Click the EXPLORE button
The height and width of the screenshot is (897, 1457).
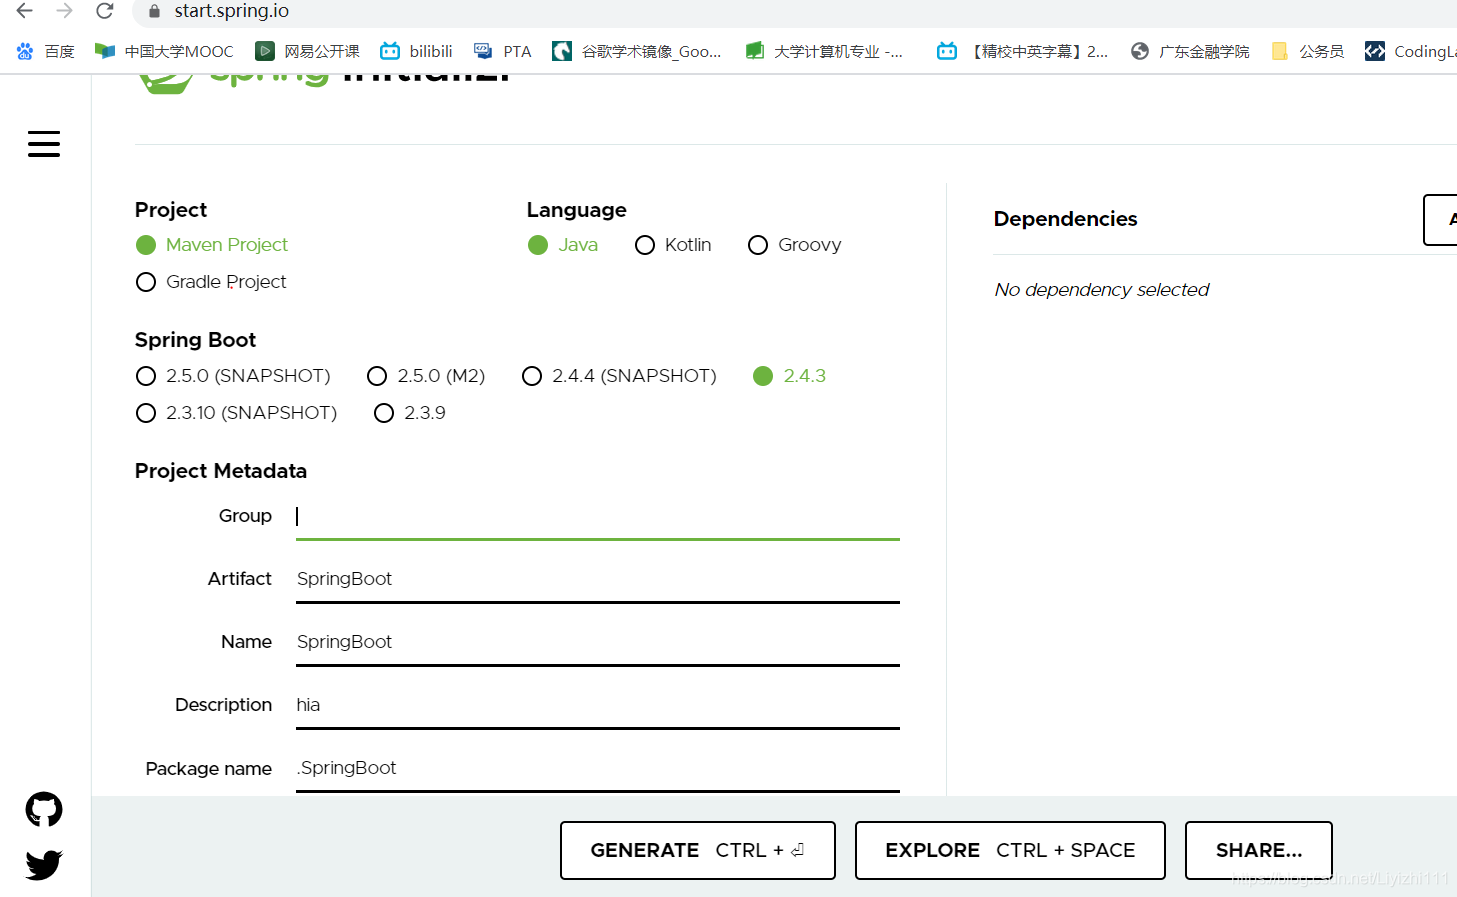[x=1010, y=850]
